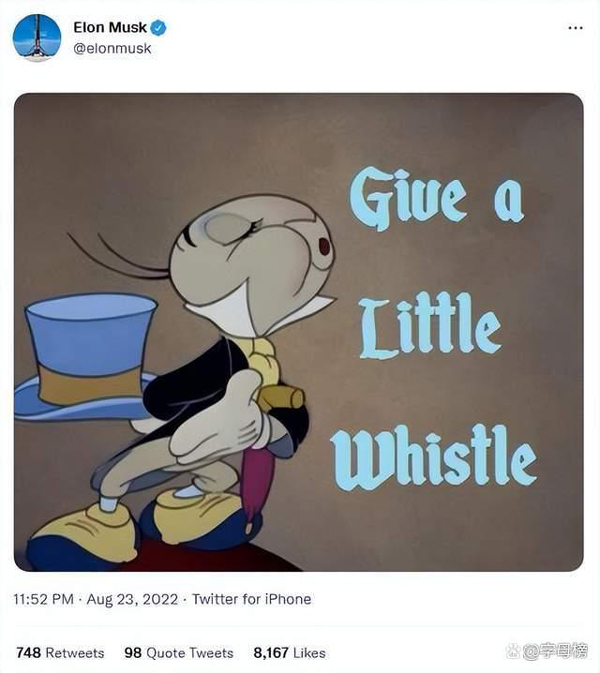View the 748 Retweets list
600x673 pixels.
[60, 653]
